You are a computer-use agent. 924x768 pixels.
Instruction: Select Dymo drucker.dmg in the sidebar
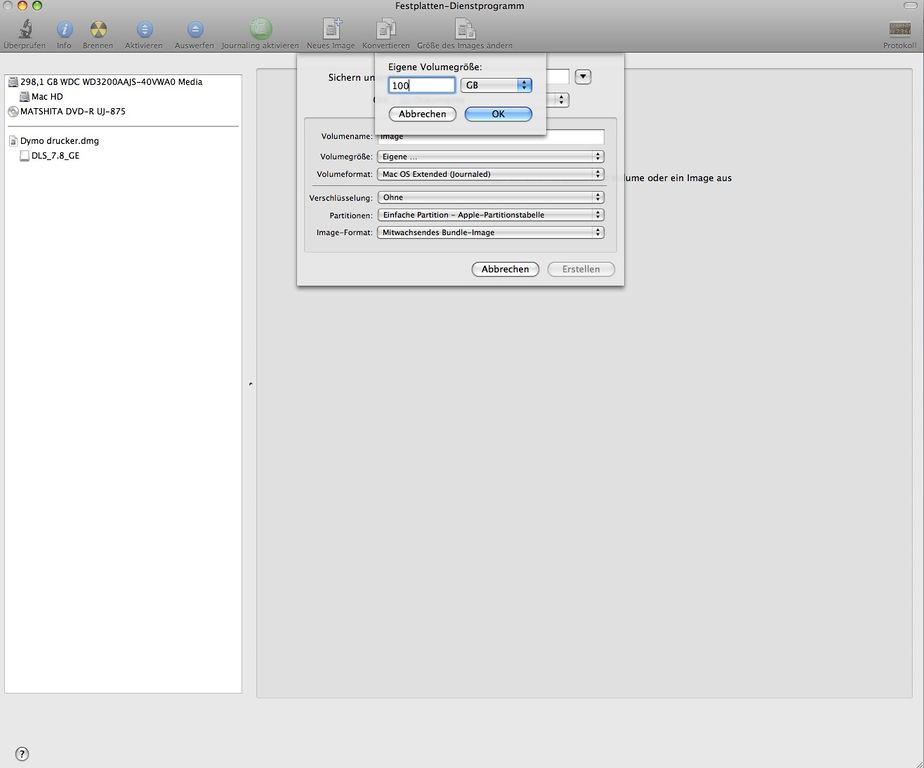coord(59,141)
